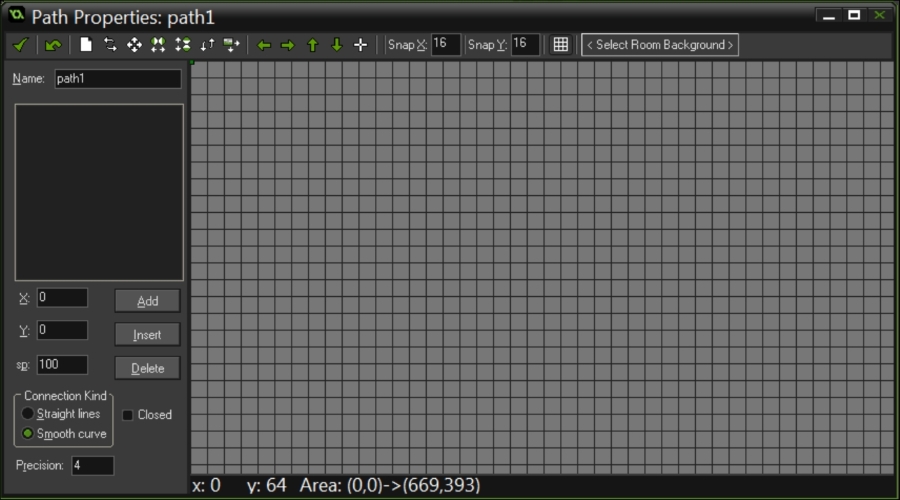Screen dimensions: 900x500
Task: Click the Insert point button
Action: click(x=148, y=334)
